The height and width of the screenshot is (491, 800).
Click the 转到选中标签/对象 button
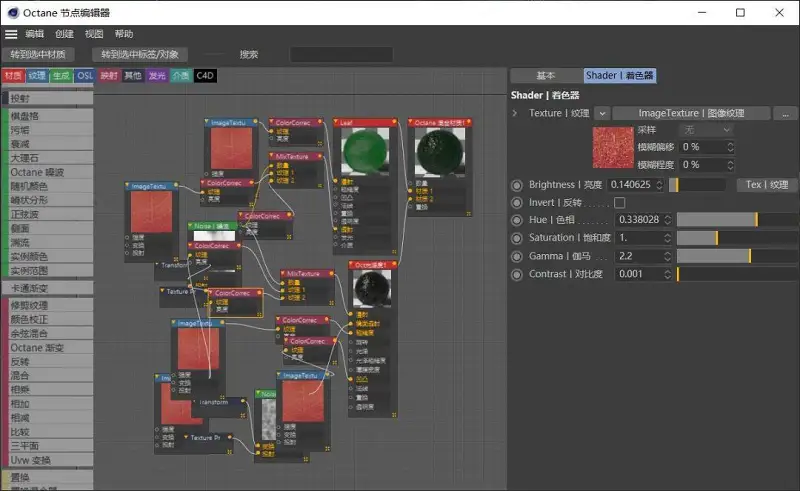[x=140, y=54]
